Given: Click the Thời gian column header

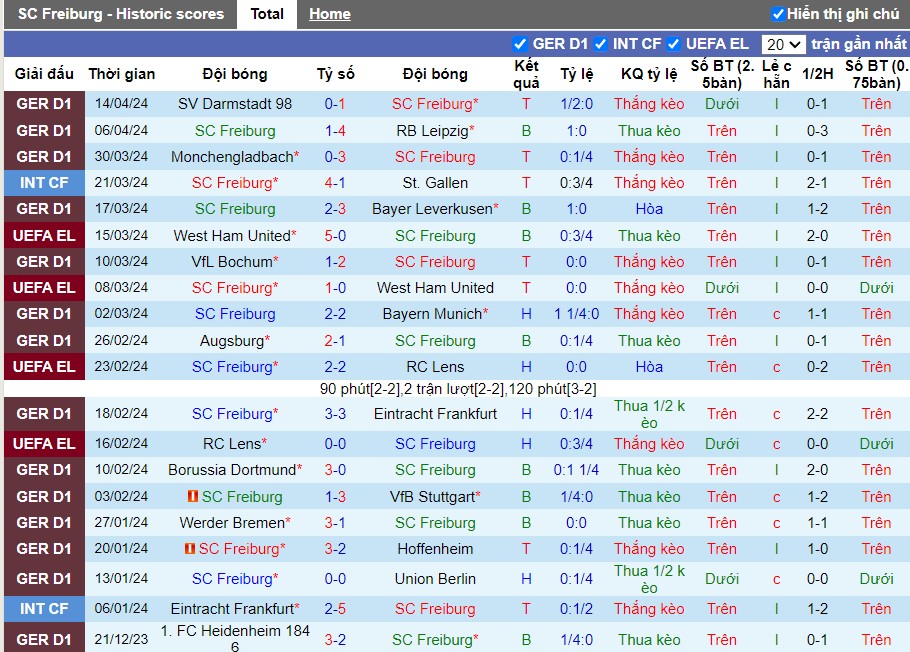Looking at the screenshot, I should pyautogui.click(x=121, y=74).
